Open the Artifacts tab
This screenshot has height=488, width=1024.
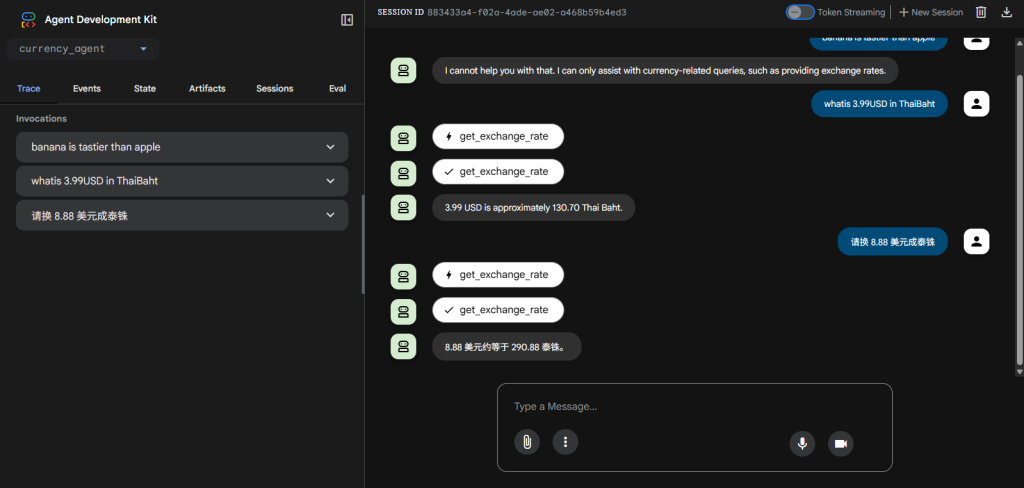tap(207, 88)
